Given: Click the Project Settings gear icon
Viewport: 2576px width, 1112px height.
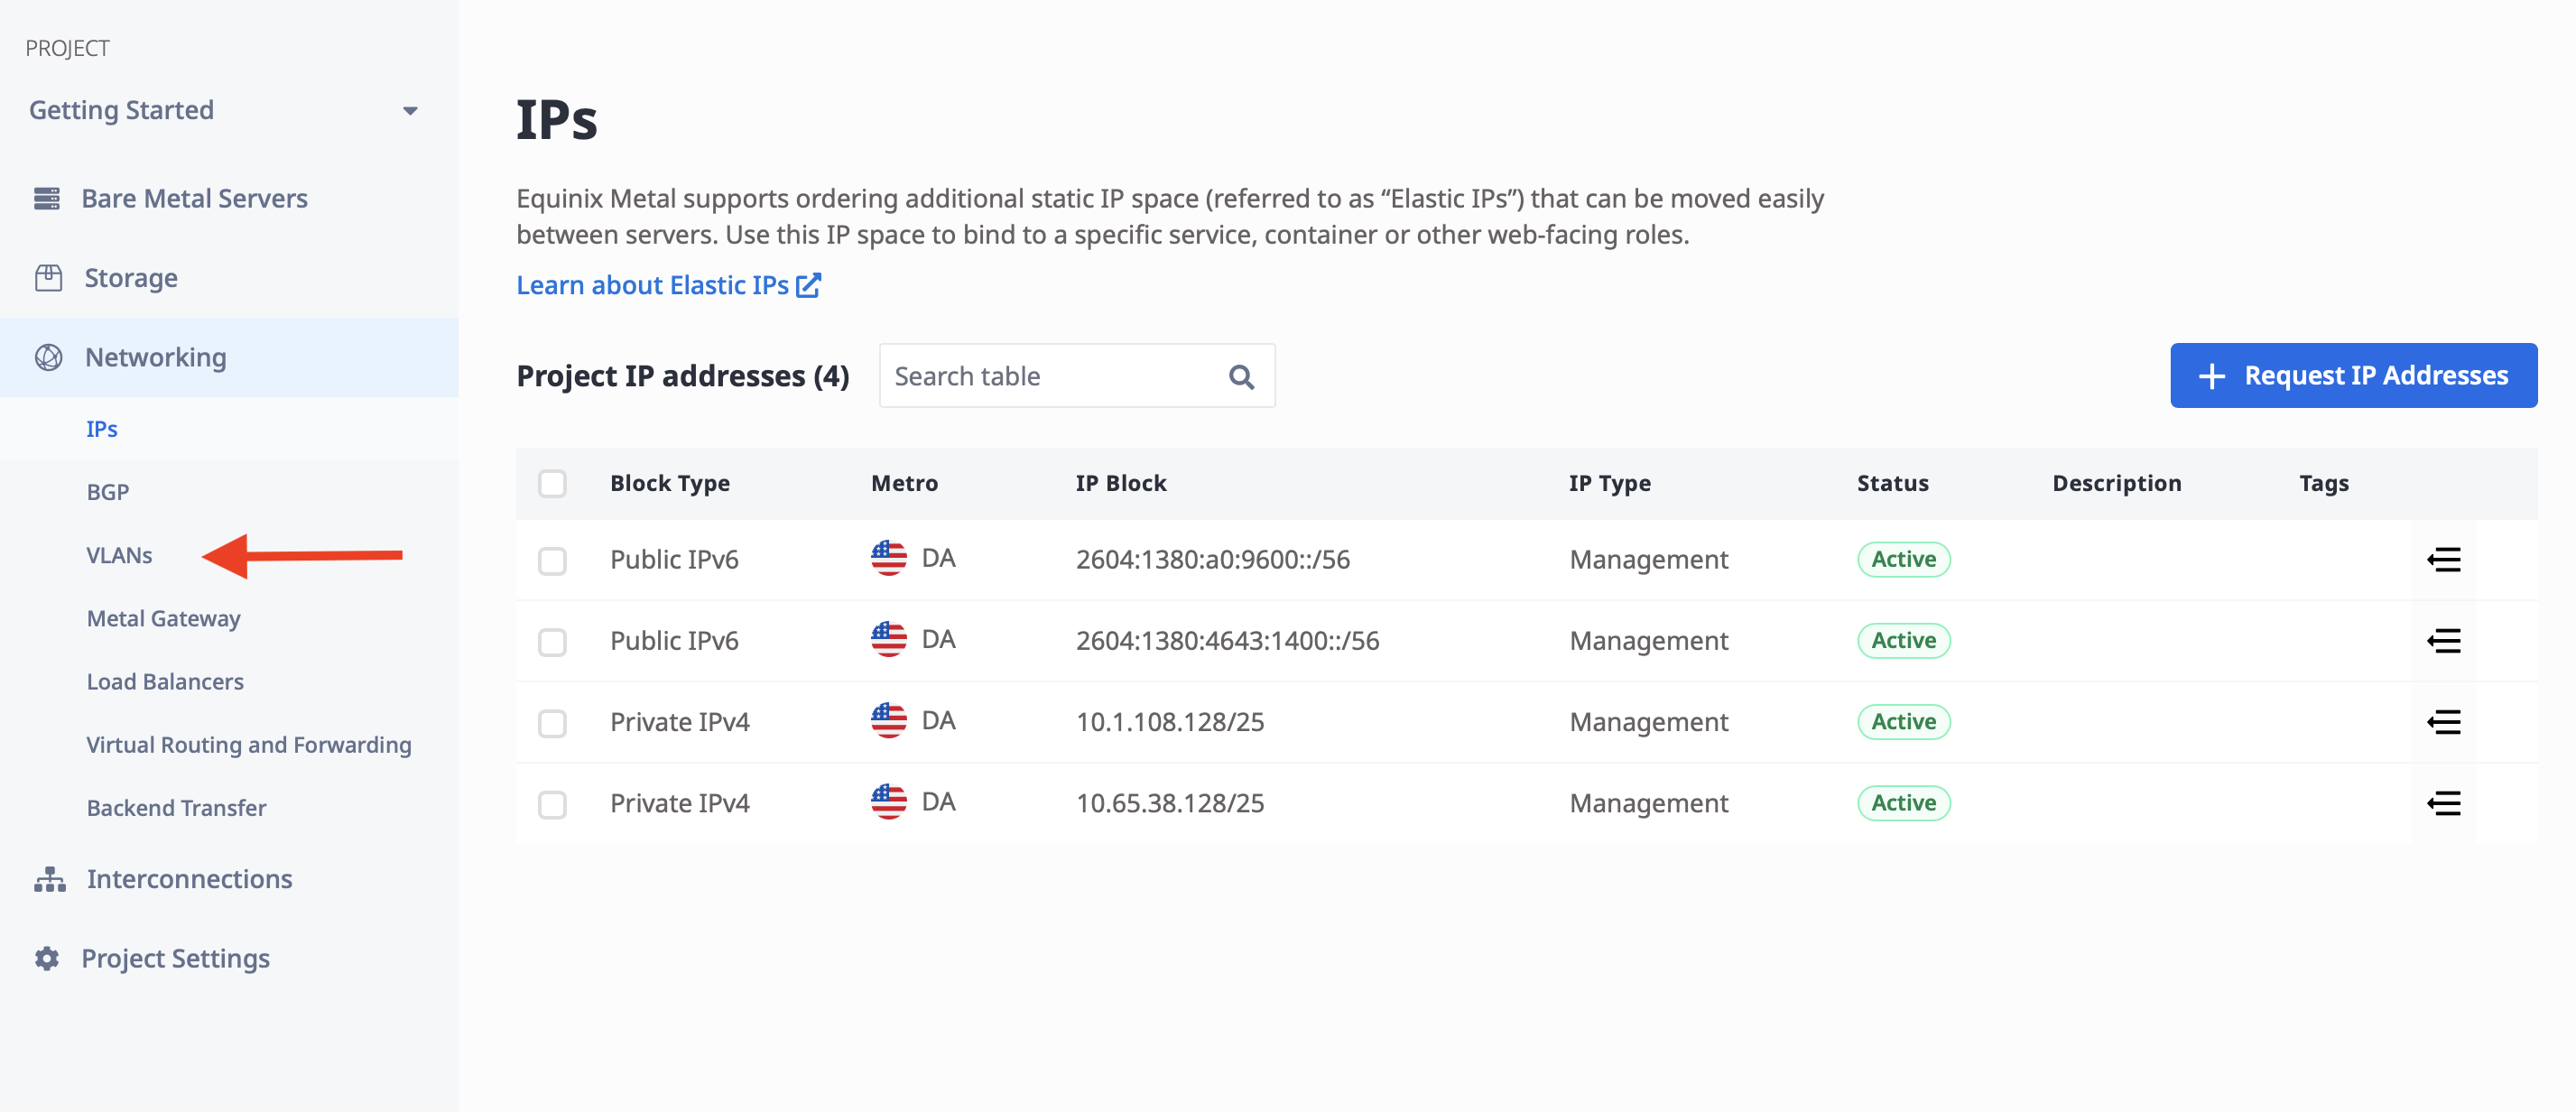Looking at the screenshot, I should coord(46,956).
